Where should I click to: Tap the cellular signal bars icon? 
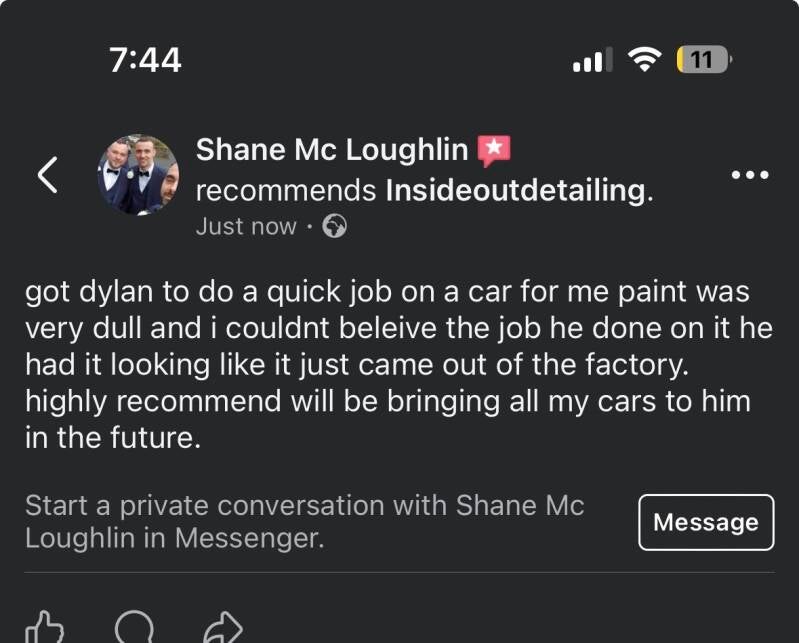point(593,62)
